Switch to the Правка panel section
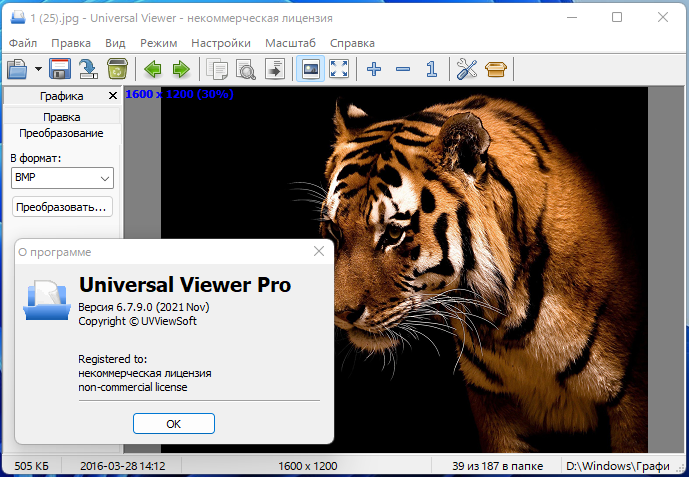 coord(62,117)
